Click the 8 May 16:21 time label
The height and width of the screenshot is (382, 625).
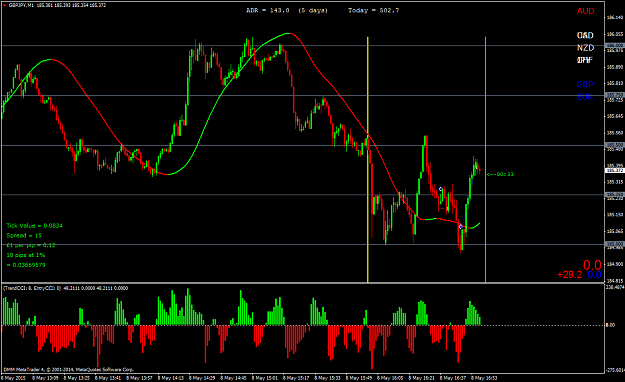pyautogui.click(x=421, y=378)
